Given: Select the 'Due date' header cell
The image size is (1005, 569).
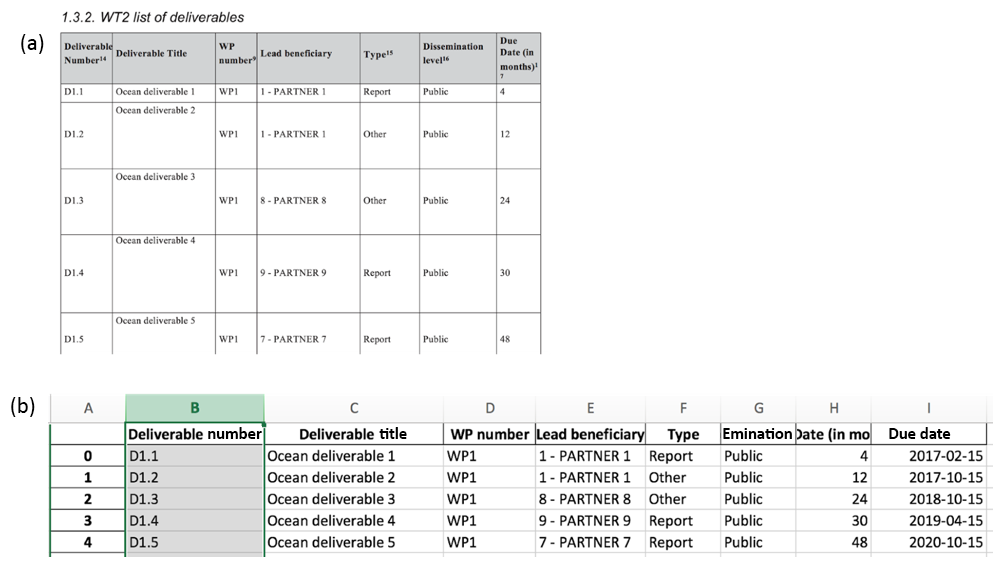Looking at the screenshot, I should click(919, 434).
